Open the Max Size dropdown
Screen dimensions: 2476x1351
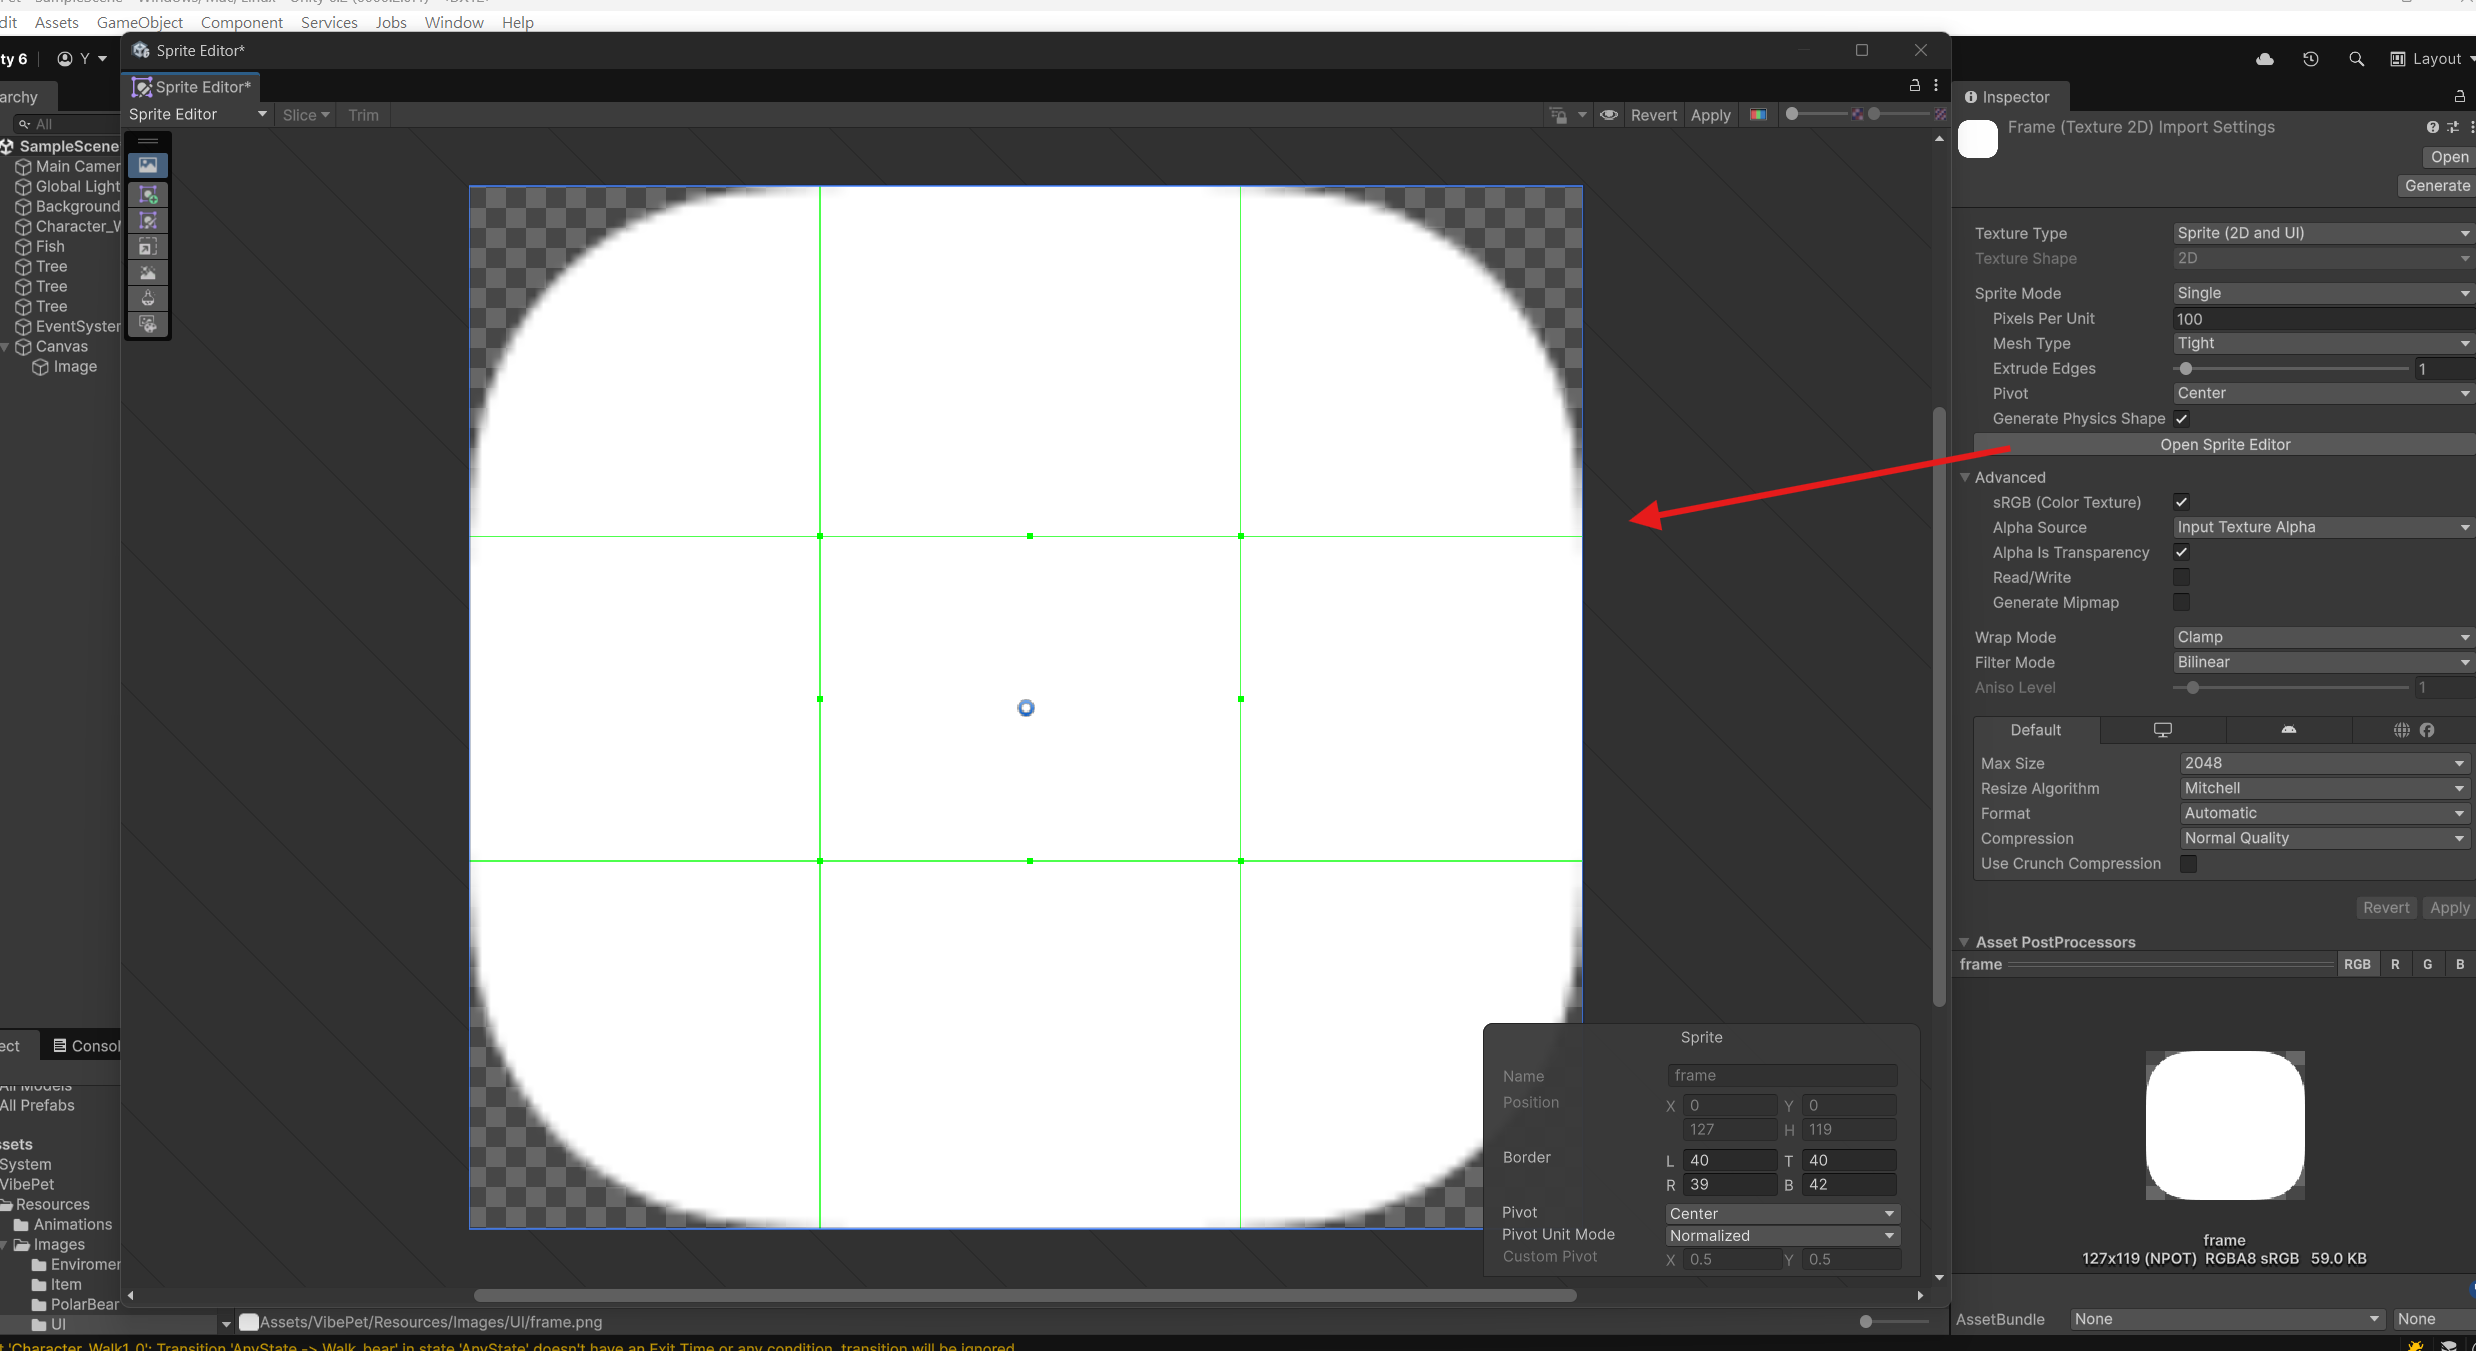tap(2325, 763)
